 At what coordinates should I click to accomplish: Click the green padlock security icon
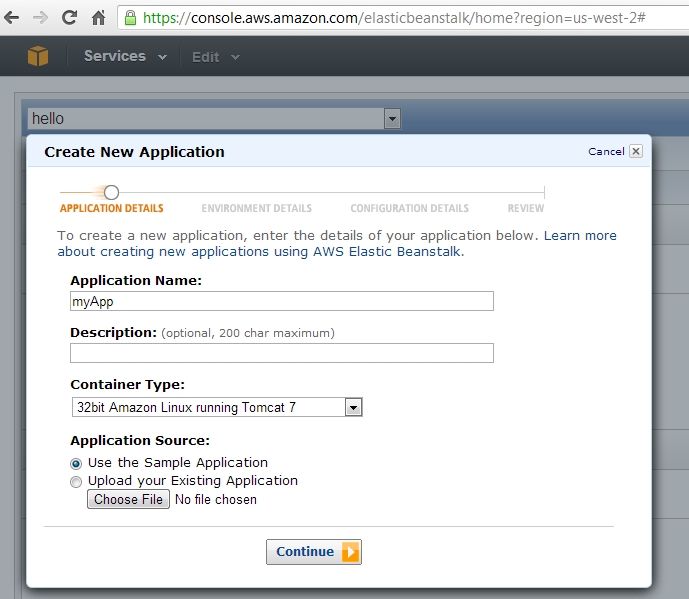[x=130, y=18]
